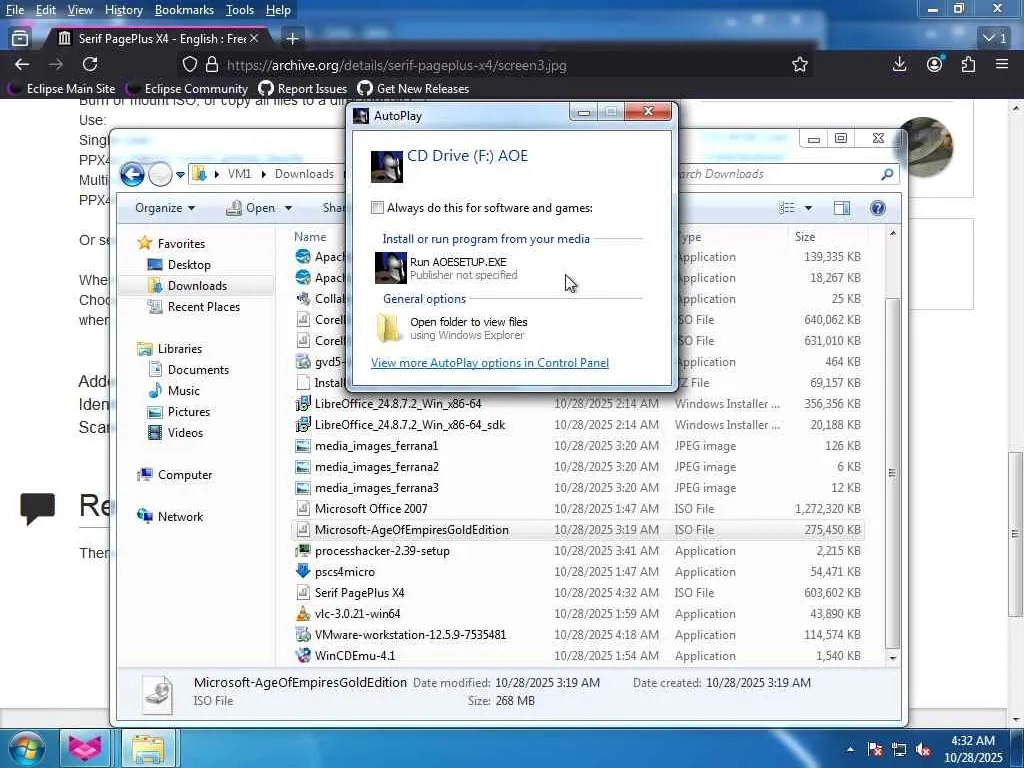Click the change your view icon
Viewport: 1024px width, 768px height.
(786, 208)
